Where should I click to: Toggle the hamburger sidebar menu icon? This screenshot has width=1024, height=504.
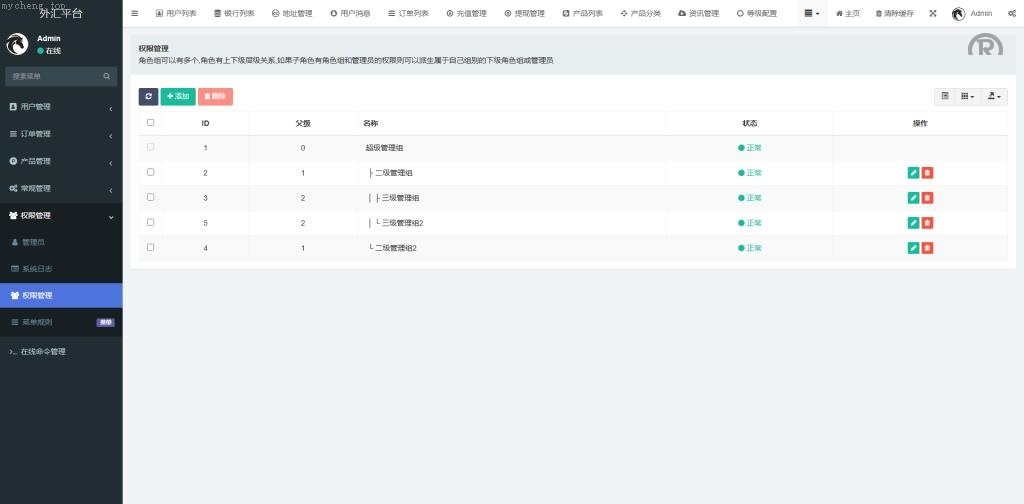[135, 14]
